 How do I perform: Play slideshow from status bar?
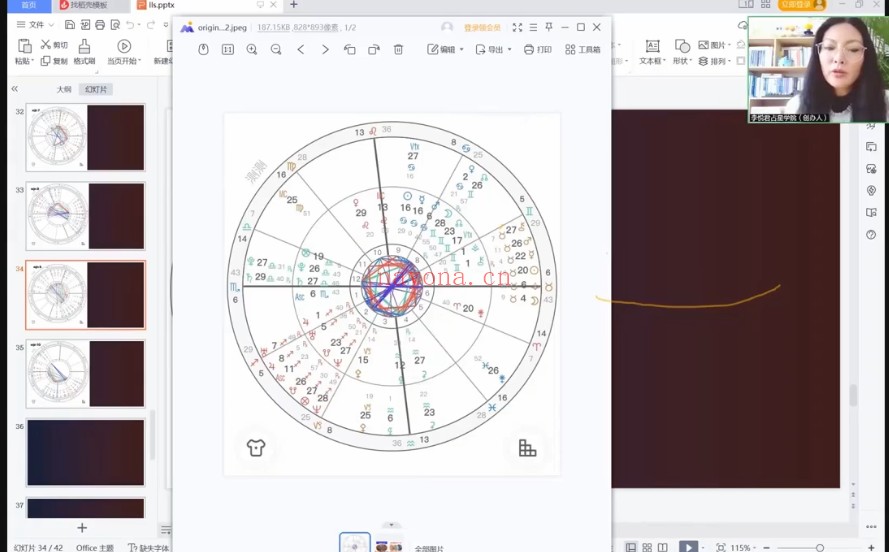pyautogui.click(x=688, y=547)
